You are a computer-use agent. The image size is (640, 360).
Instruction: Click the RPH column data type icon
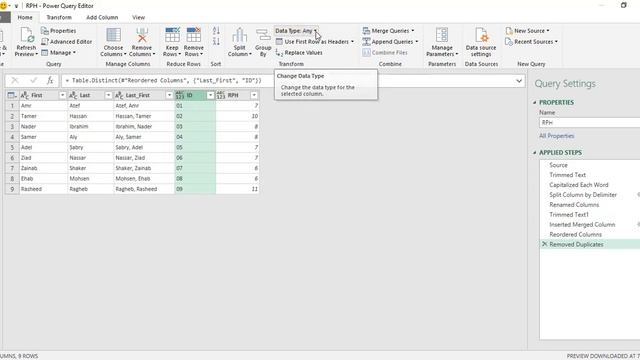click(x=221, y=95)
